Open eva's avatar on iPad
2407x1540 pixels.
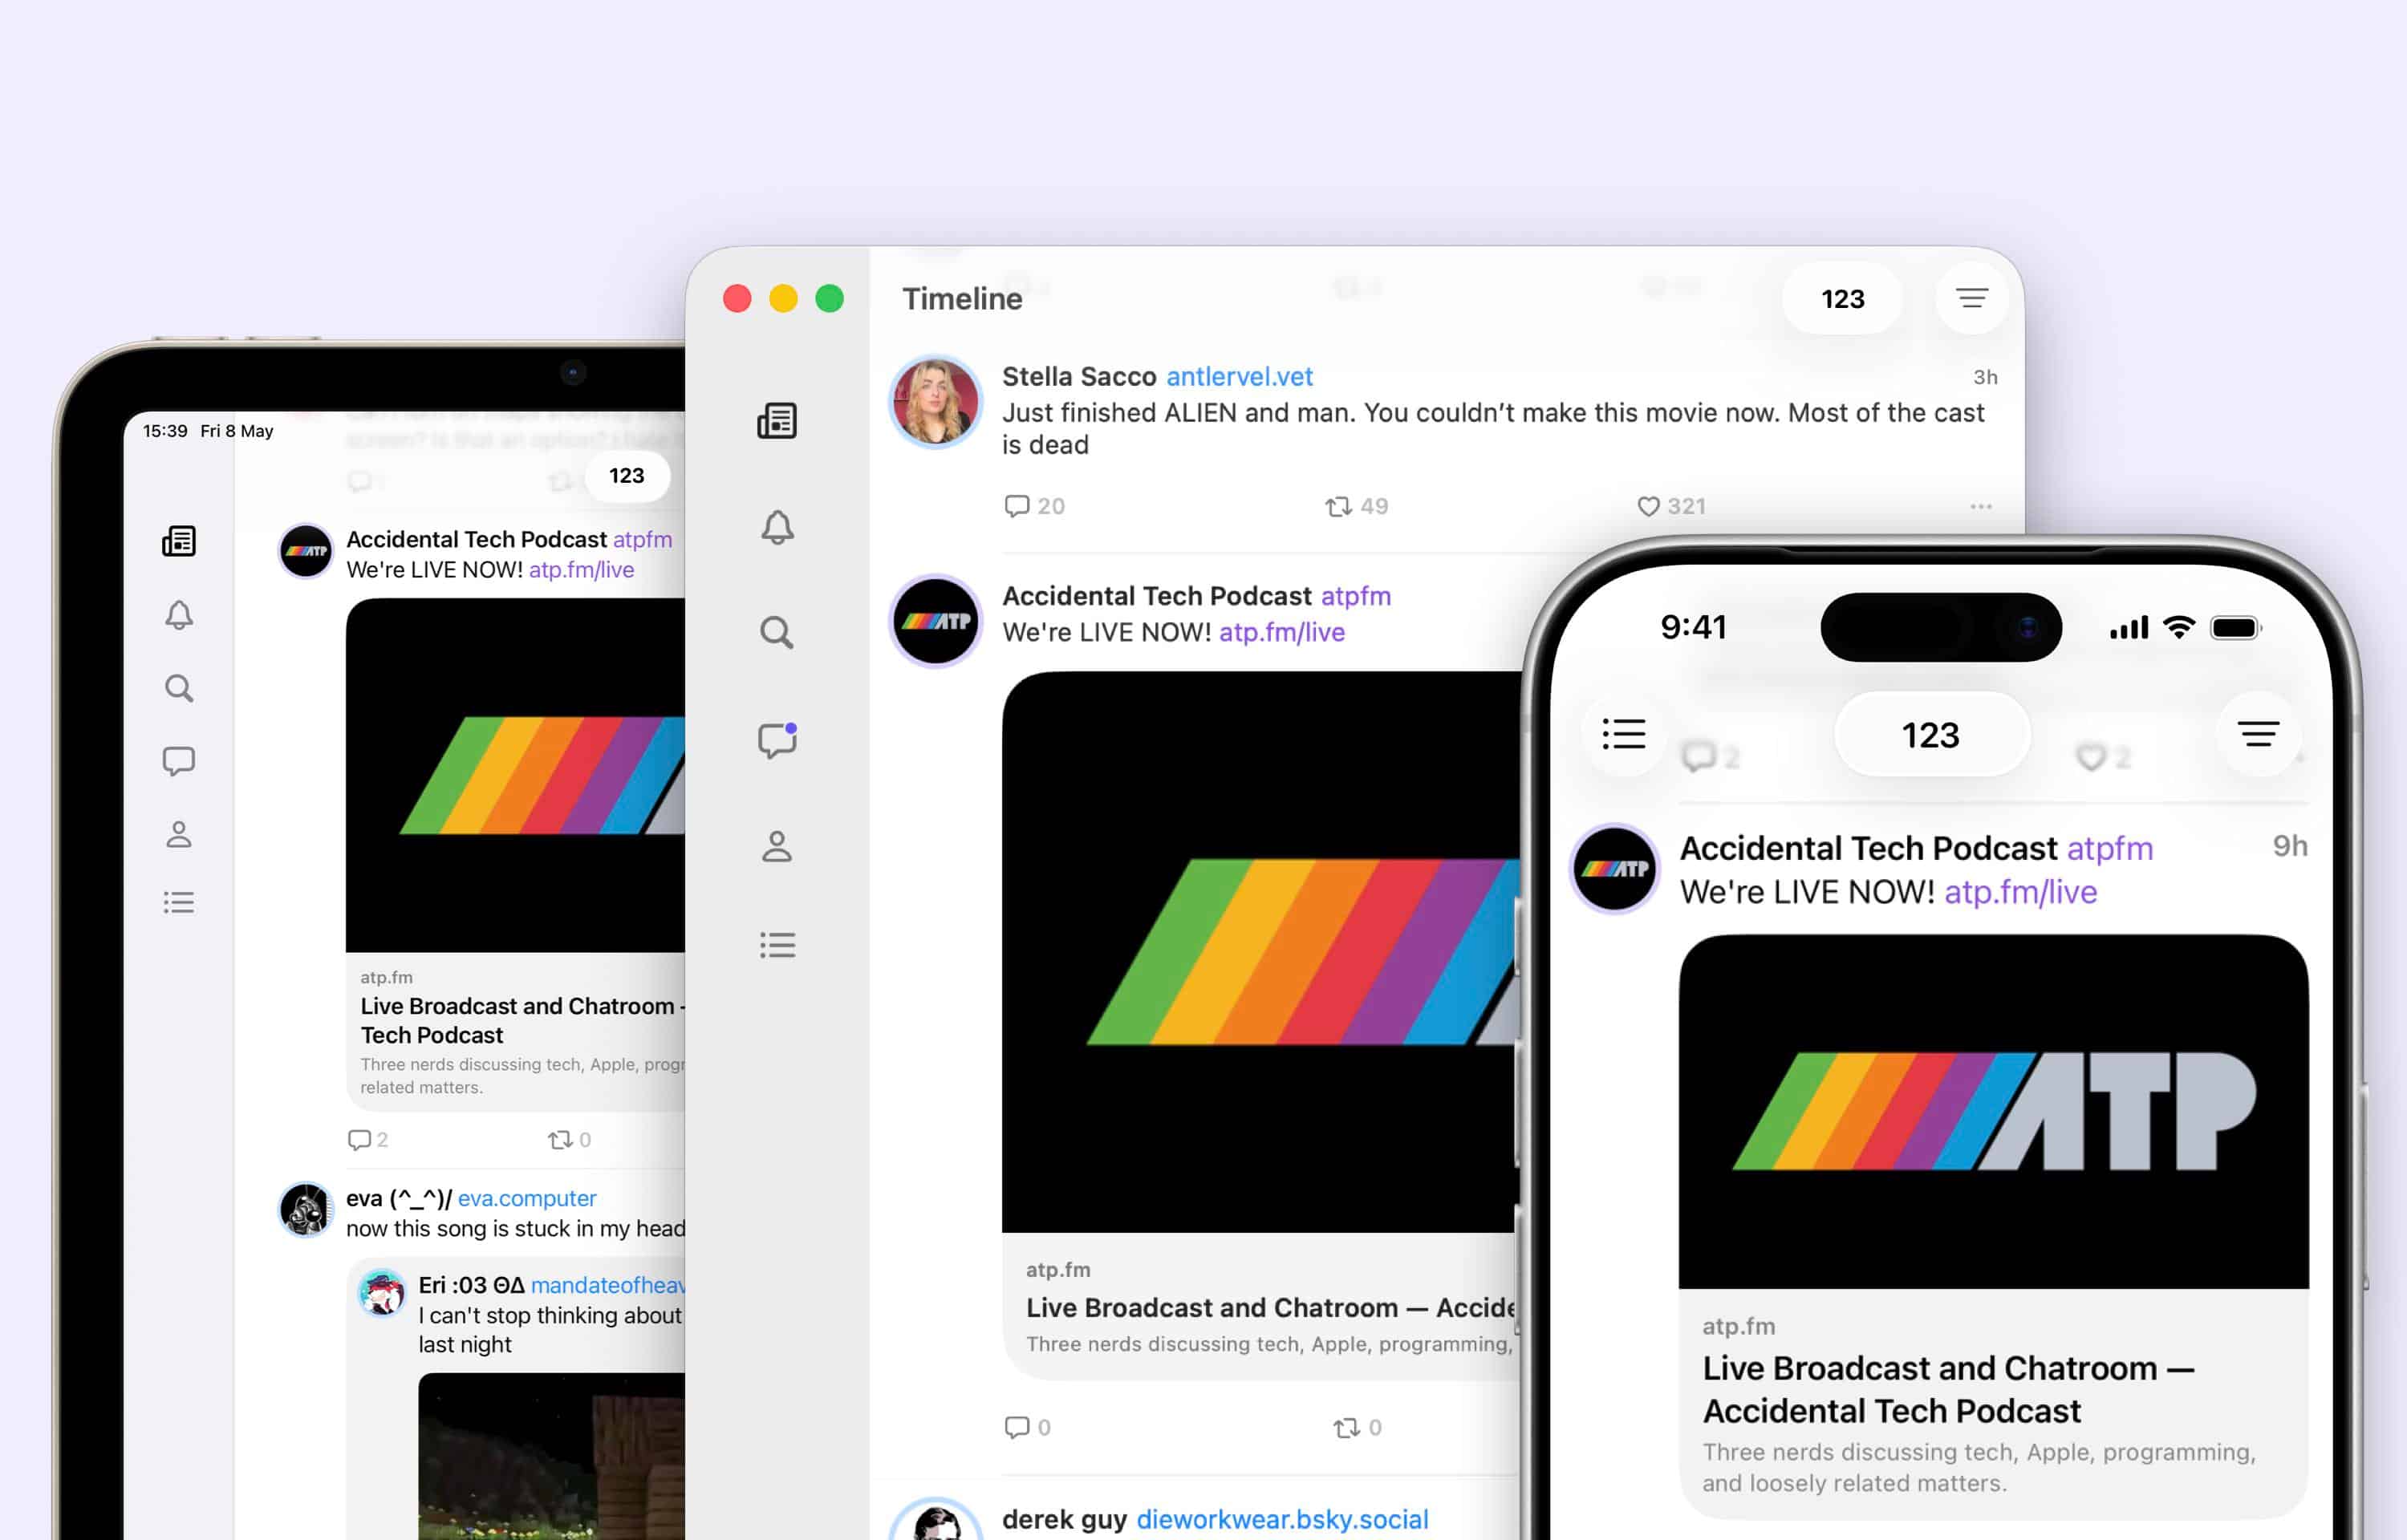pyautogui.click(x=306, y=1210)
